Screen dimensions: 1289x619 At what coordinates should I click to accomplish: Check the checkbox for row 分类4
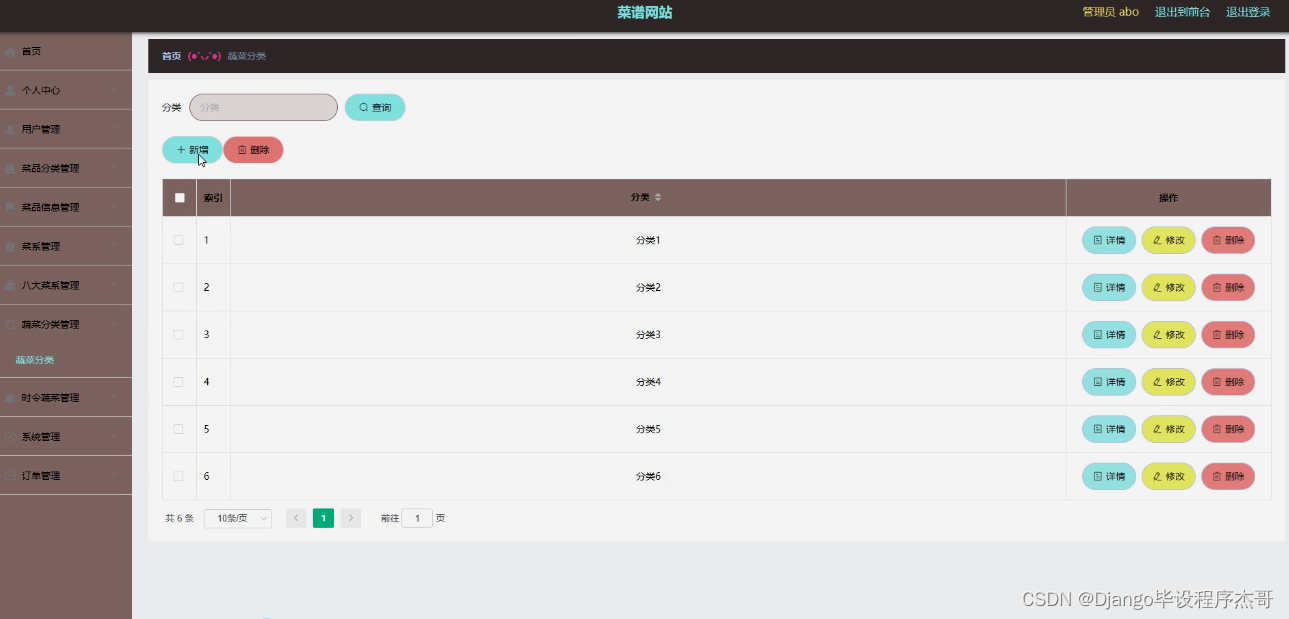pos(179,382)
